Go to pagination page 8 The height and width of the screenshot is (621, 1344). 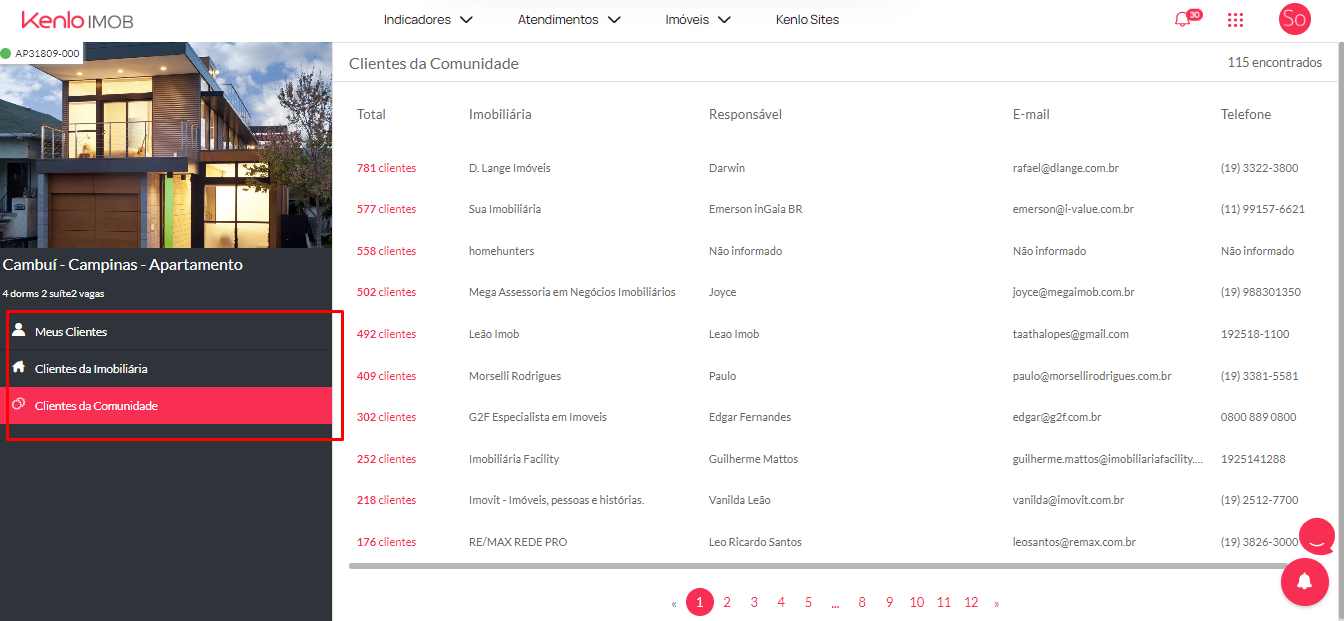pyautogui.click(x=862, y=602)
